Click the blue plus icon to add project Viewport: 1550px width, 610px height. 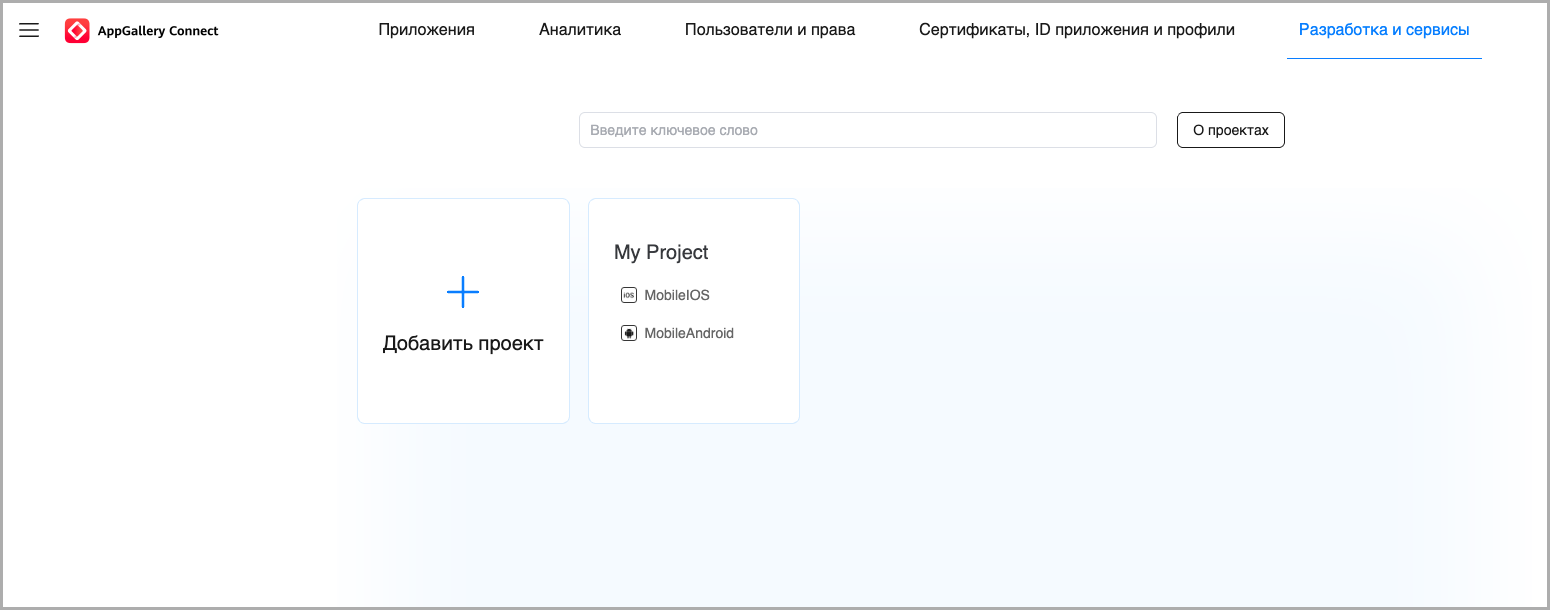(462, 292)
